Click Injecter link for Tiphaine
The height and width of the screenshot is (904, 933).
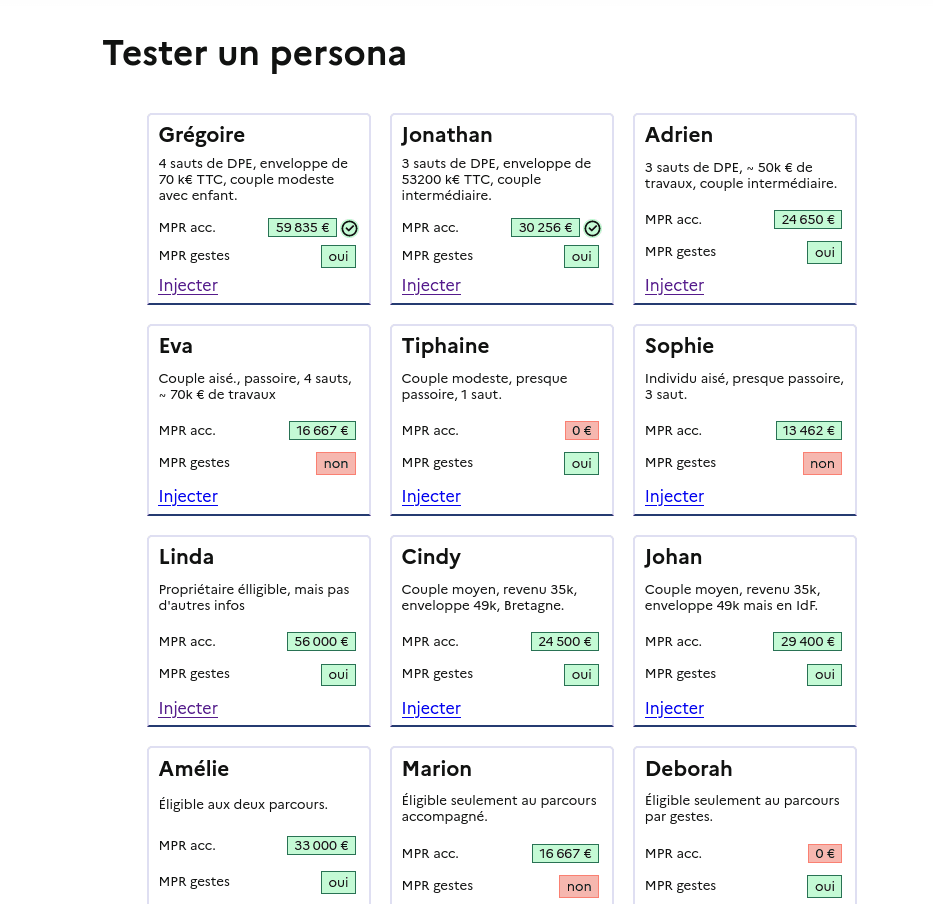431,496
